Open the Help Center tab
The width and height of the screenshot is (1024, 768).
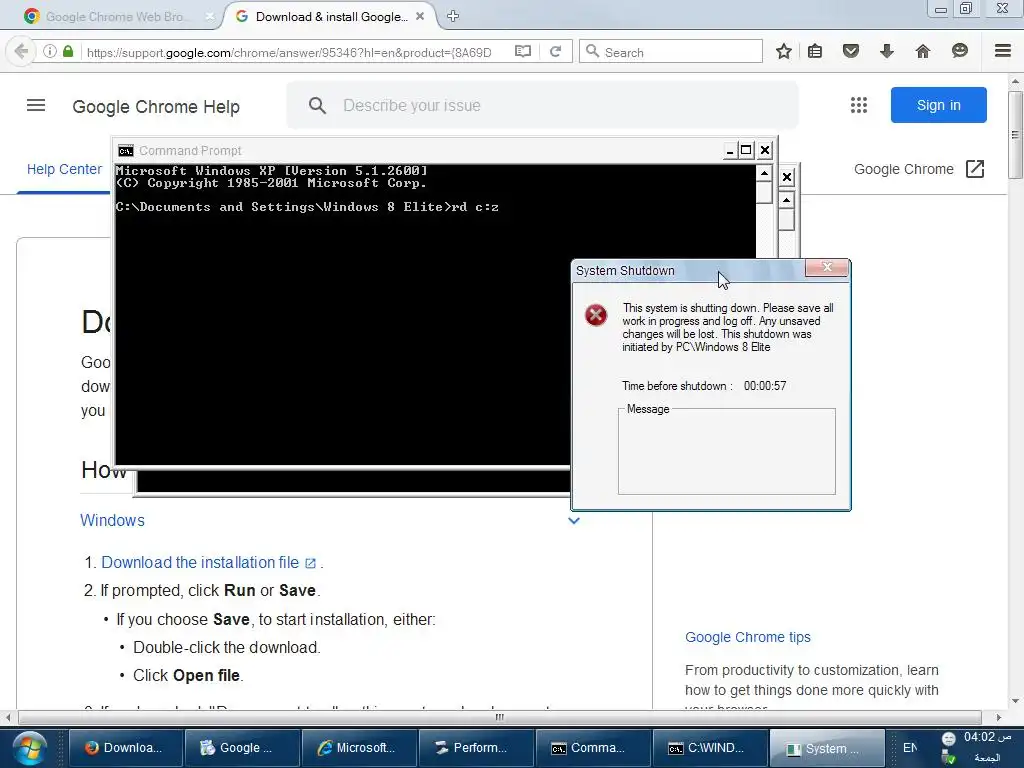coord(64,169)
